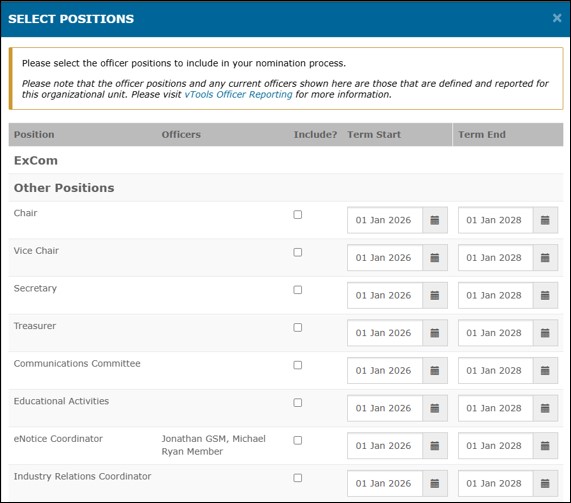The height and width of the screenshot is (503, 571).
Task: Toggle Include for Industry Relations Coordinator
Action: coord(298,478)
